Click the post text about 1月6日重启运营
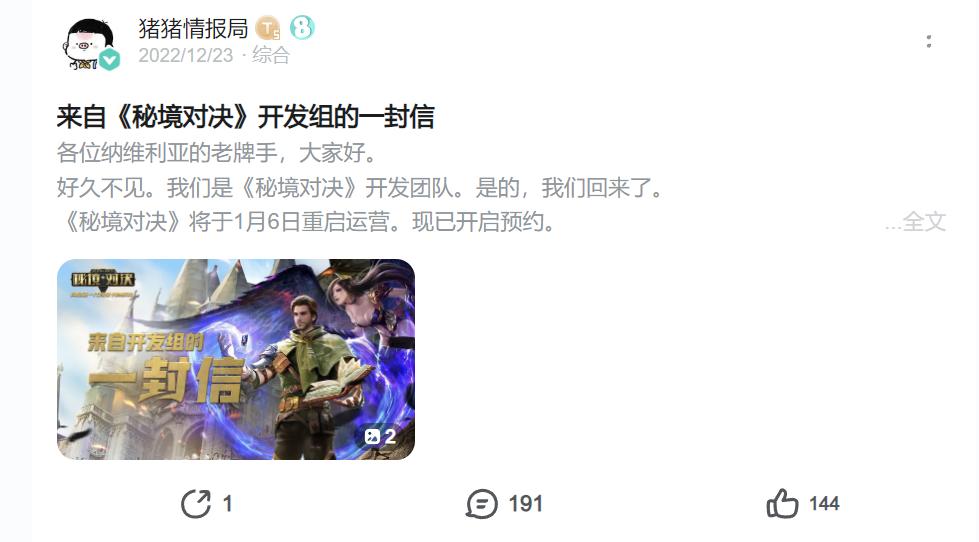Image resolution: width=979 pixels, height=542 pixels. coord(307,222)
